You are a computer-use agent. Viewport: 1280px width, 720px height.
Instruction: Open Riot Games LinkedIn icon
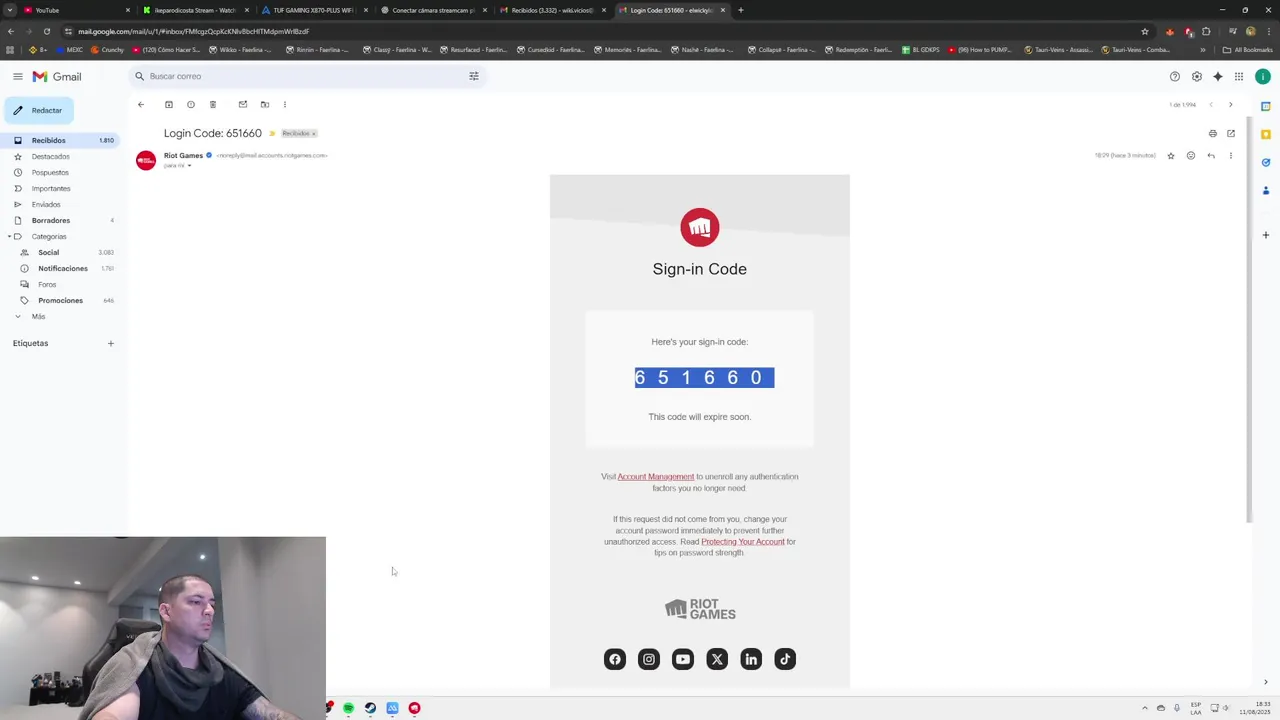click(751, 659)
